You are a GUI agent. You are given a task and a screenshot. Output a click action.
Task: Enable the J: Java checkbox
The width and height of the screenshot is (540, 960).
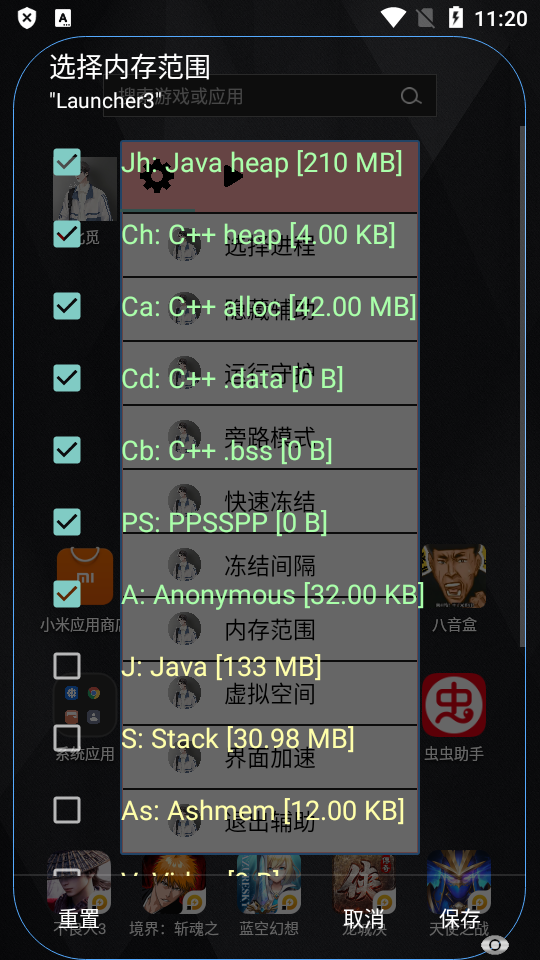[67, 666]
